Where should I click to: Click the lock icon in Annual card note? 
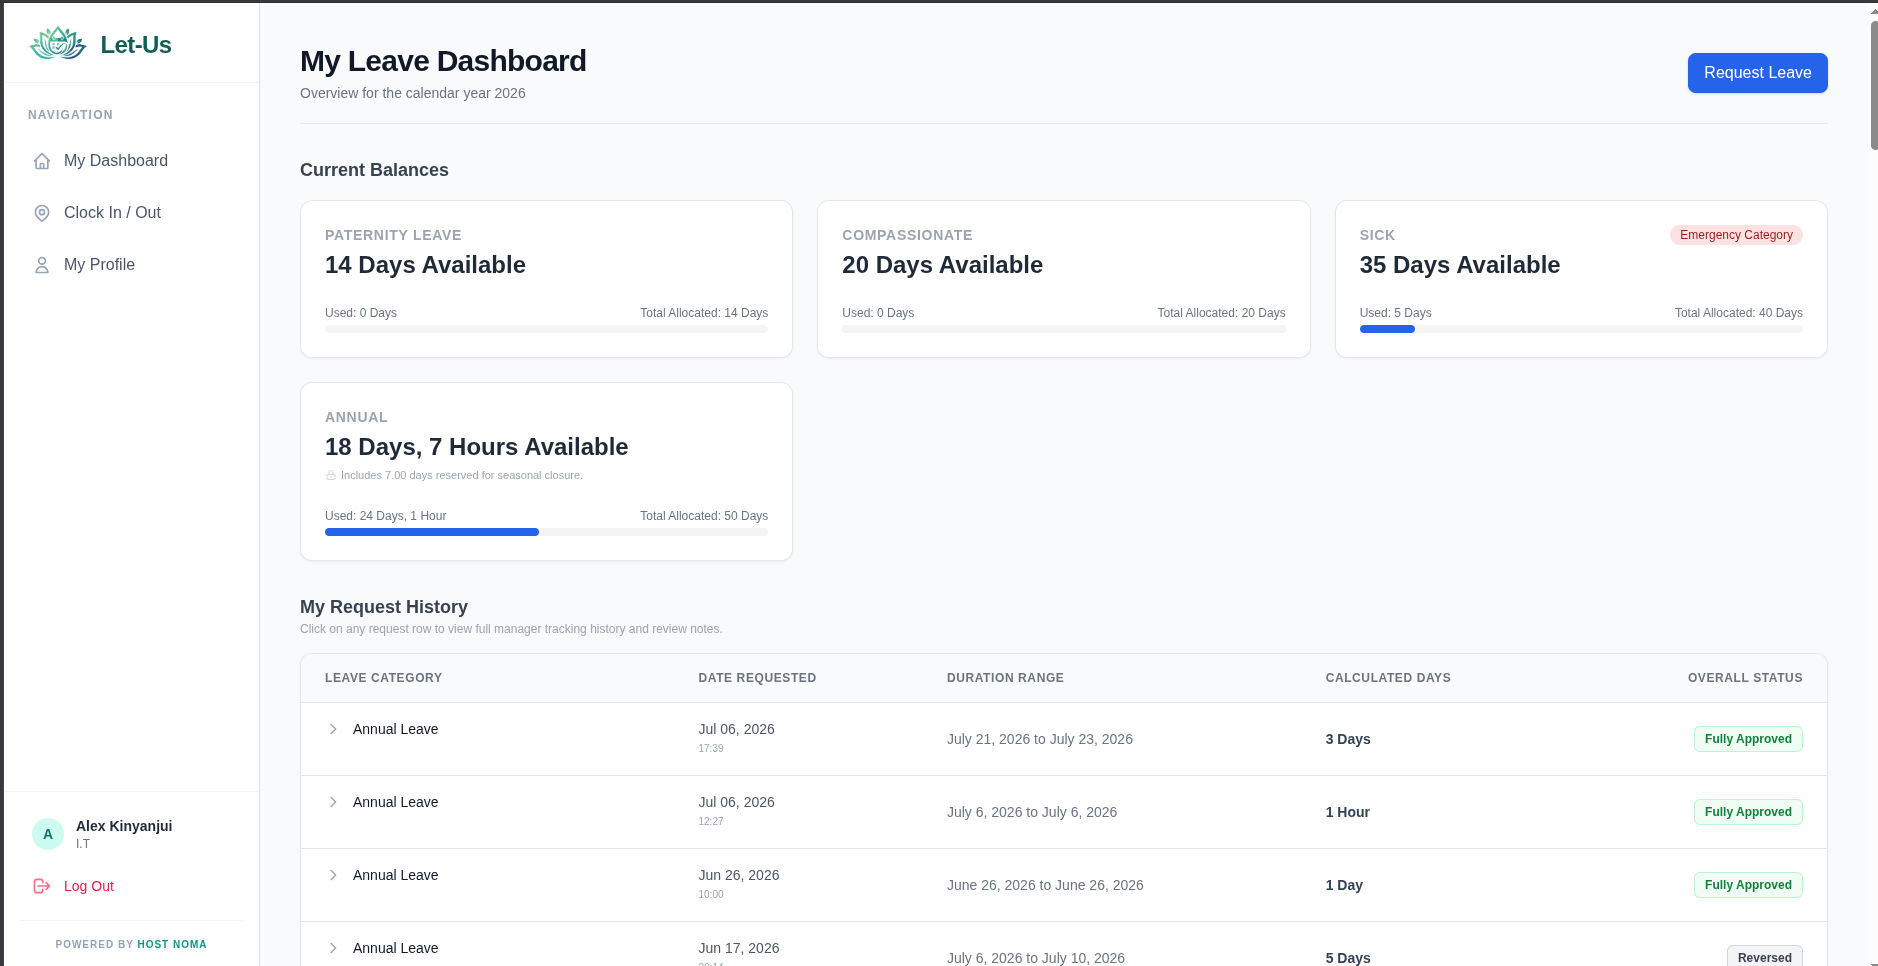331,475
